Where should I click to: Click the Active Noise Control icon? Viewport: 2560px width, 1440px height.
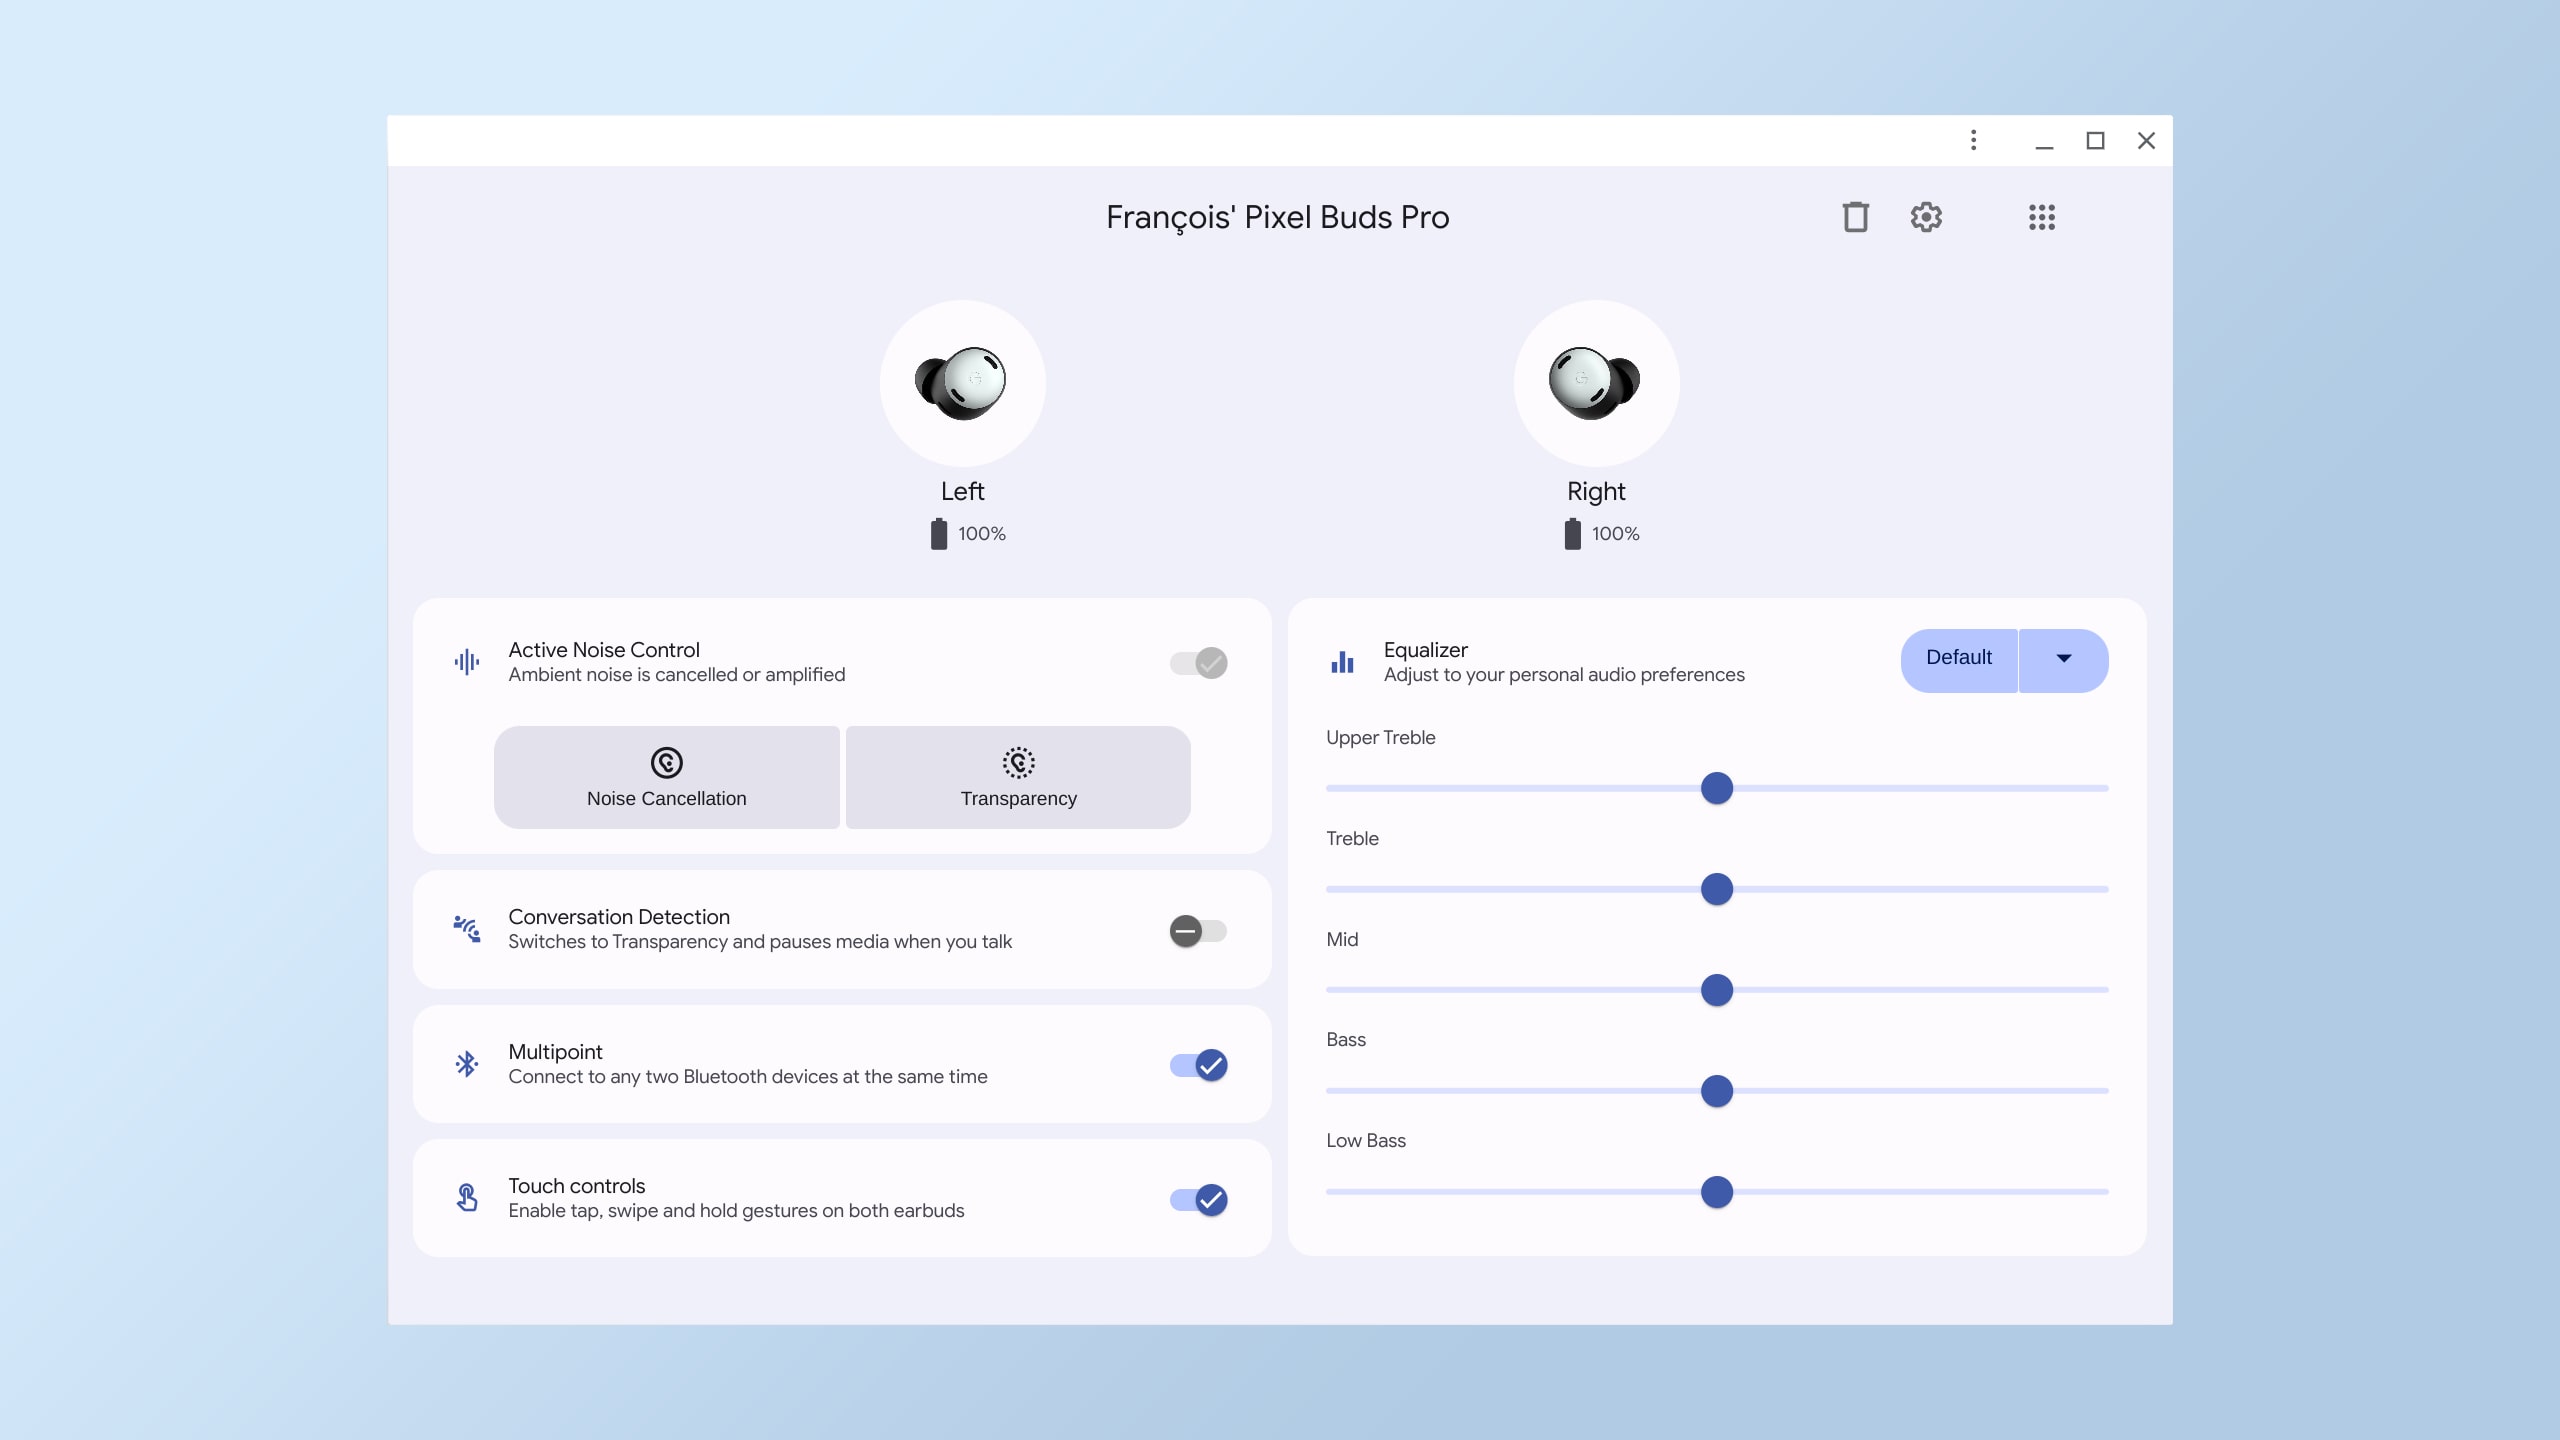pyautogui.click(x=466, y=661)
